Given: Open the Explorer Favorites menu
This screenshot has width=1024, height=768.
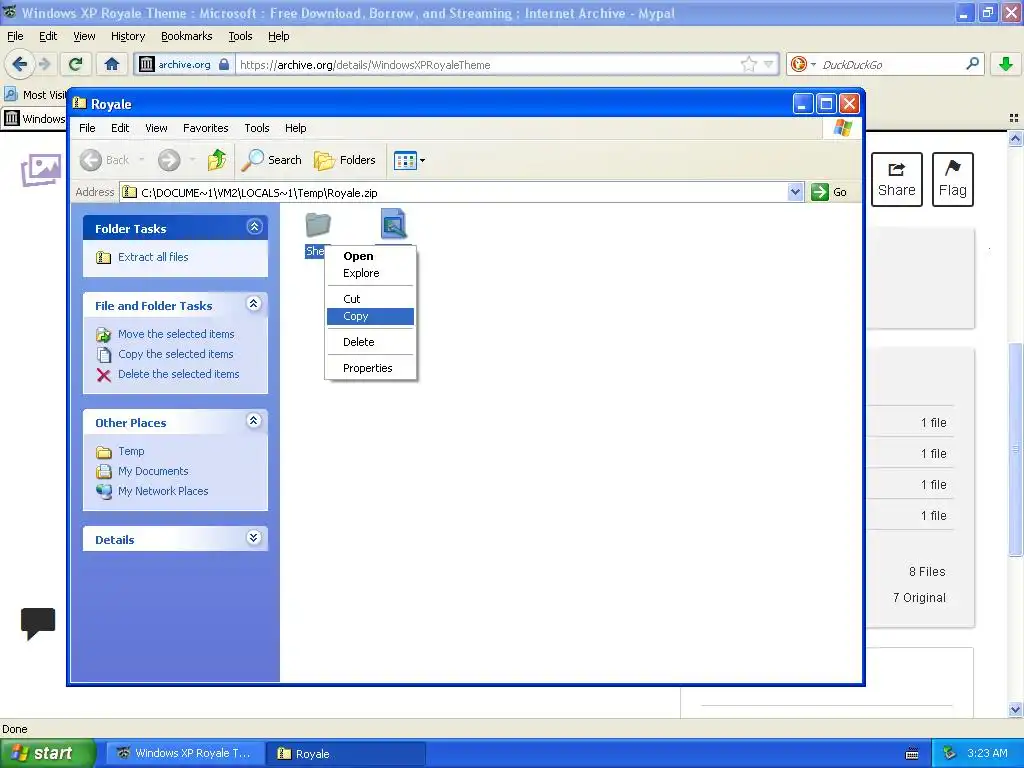Looking at the screenshot, I should pos(206,128).
